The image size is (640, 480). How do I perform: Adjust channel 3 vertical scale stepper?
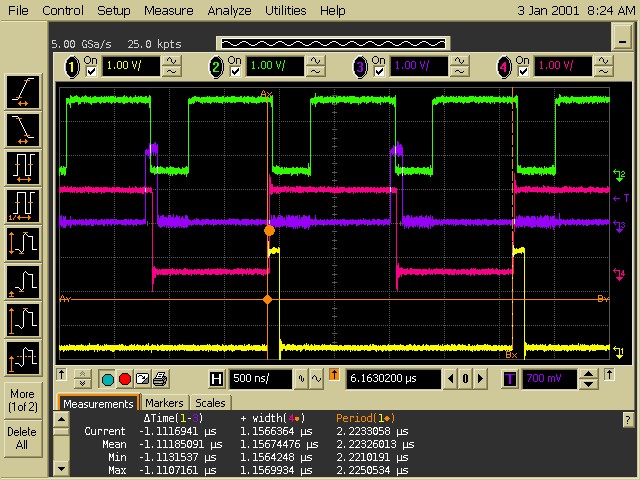[459, 66]
